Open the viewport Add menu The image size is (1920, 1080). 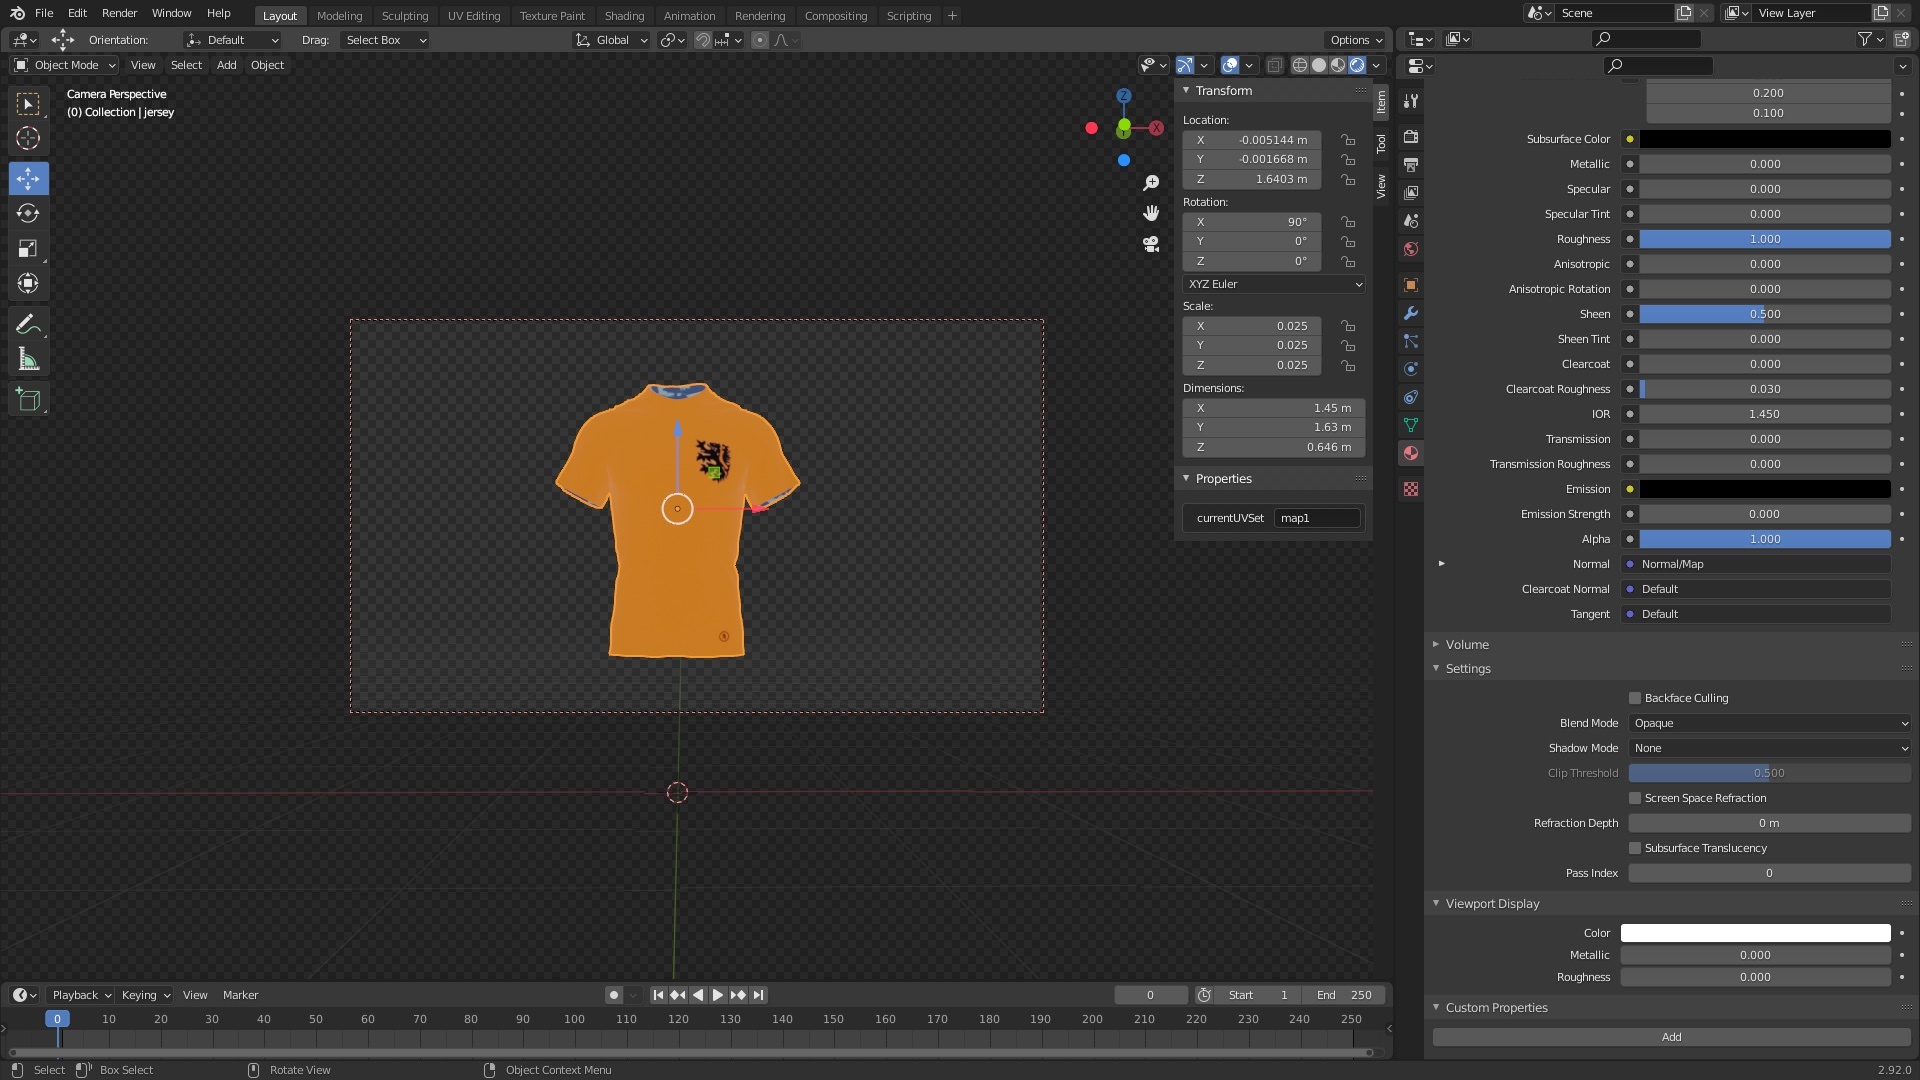click(x=227, y=65)
